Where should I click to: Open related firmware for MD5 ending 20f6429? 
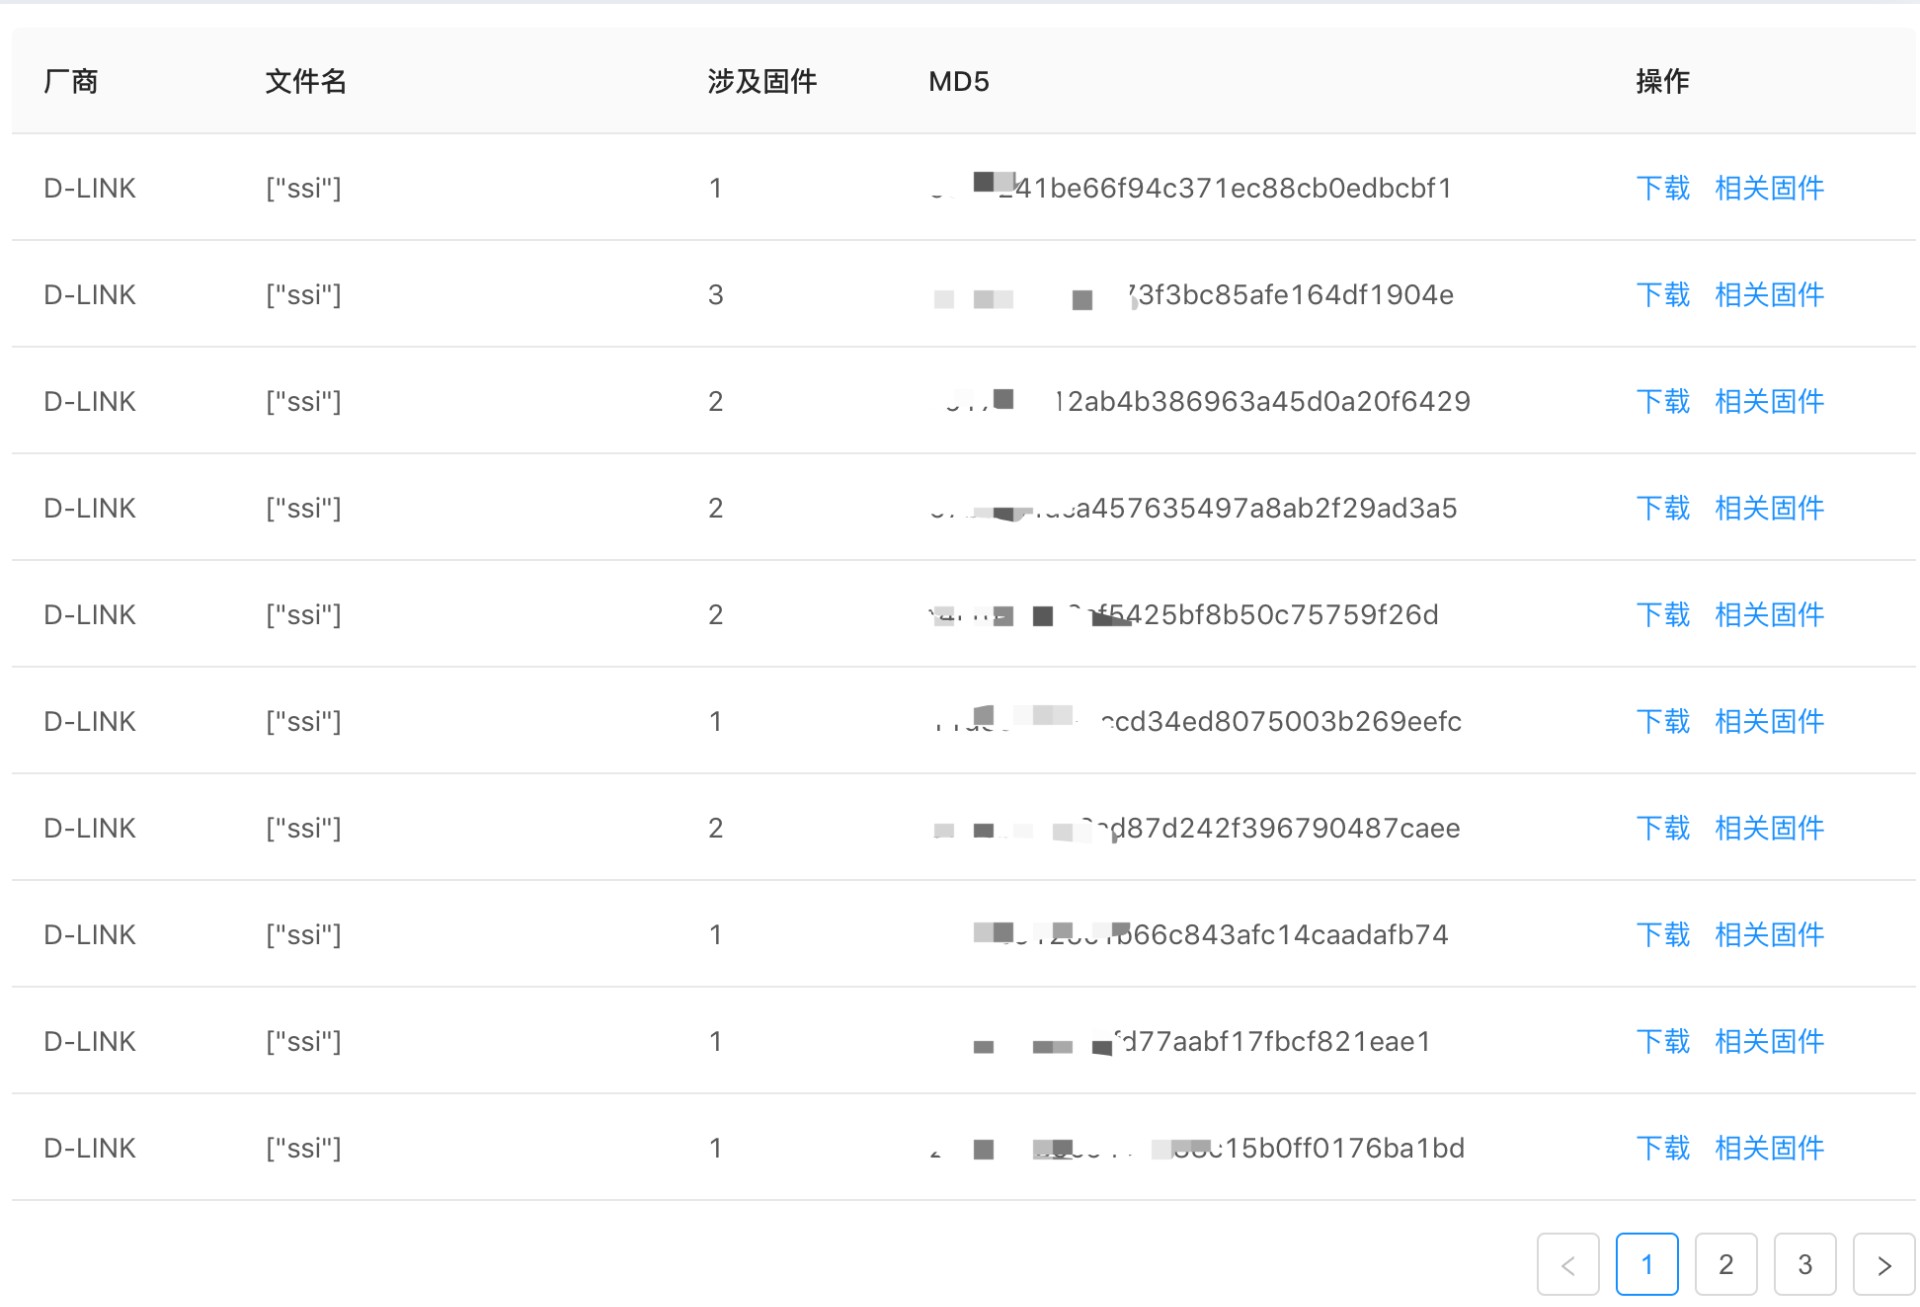pos(1769,402)
